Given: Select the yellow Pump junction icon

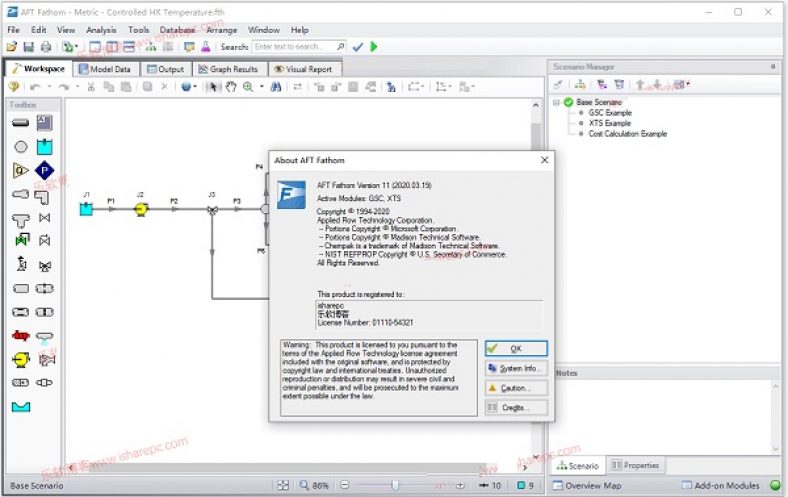Looking at the screenshot, I should [21, 359].
